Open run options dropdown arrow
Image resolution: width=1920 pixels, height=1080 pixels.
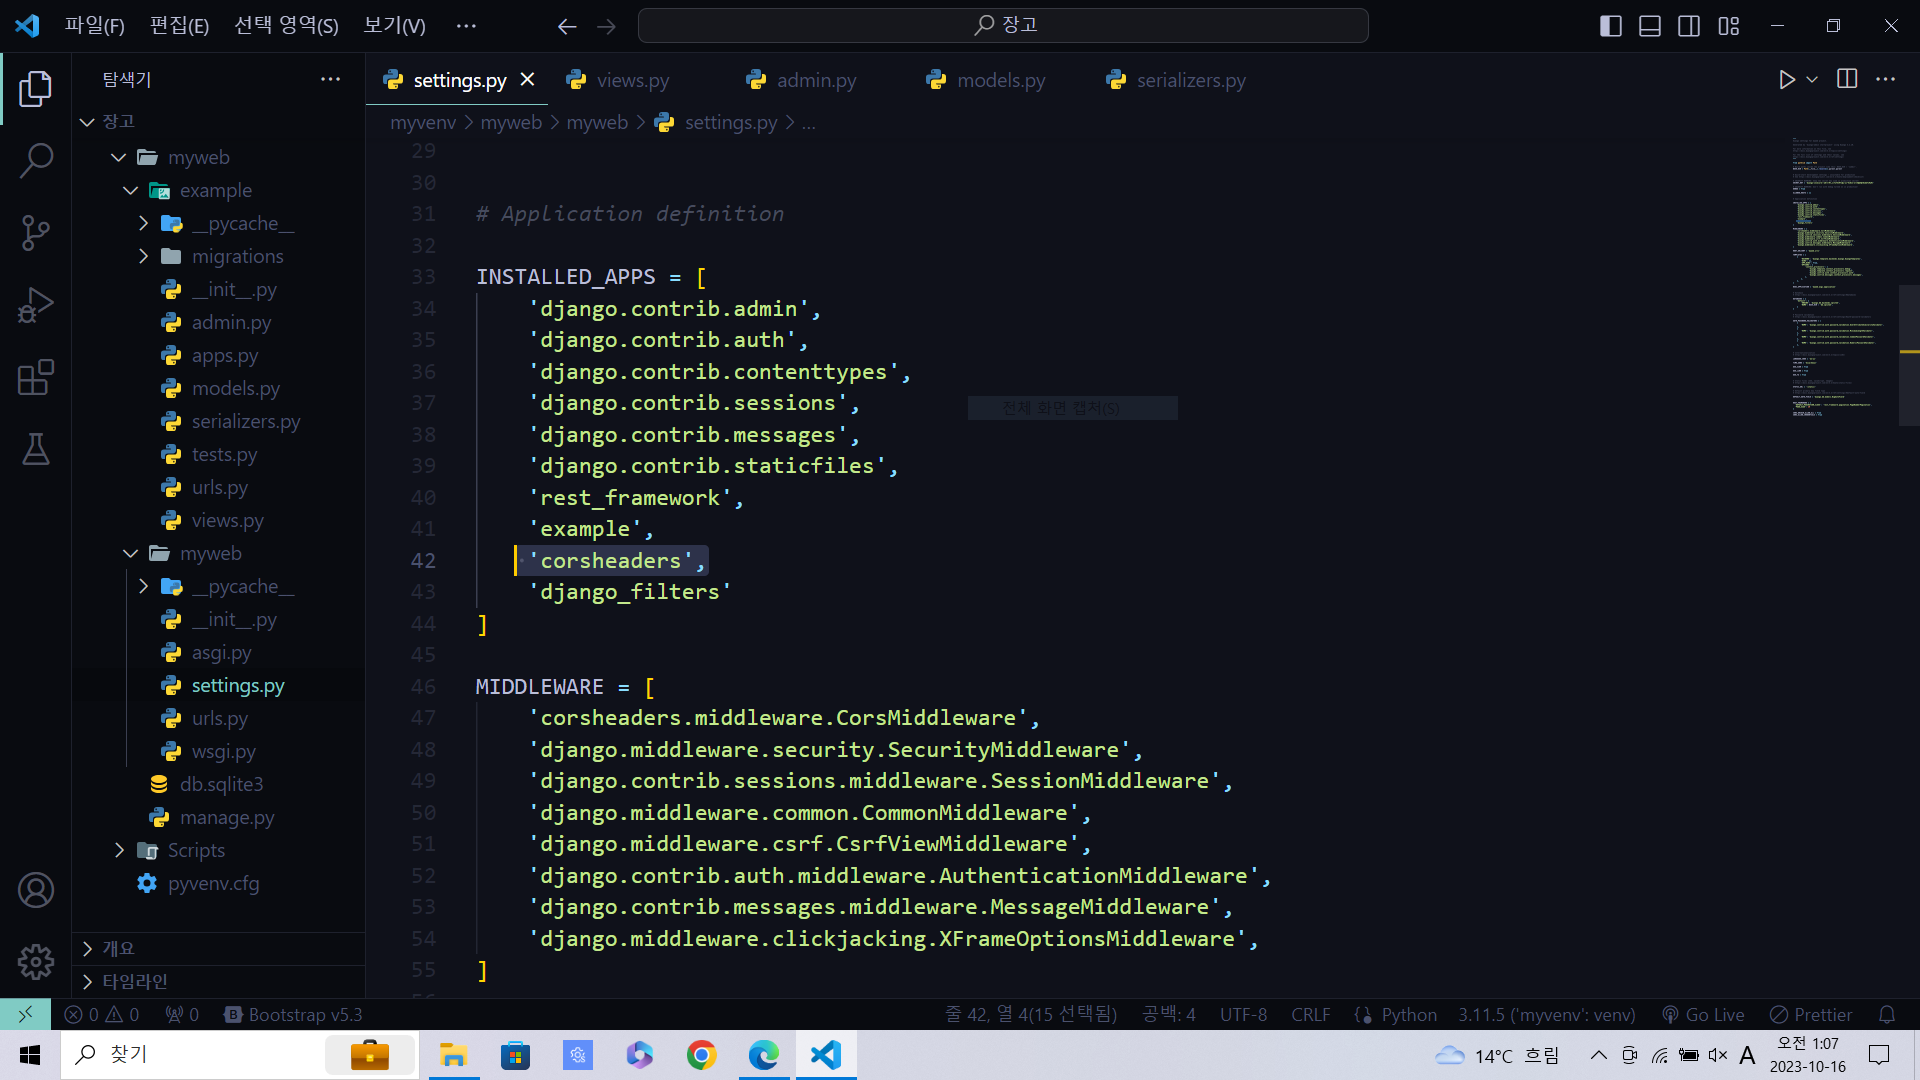tap(1812, 80)
